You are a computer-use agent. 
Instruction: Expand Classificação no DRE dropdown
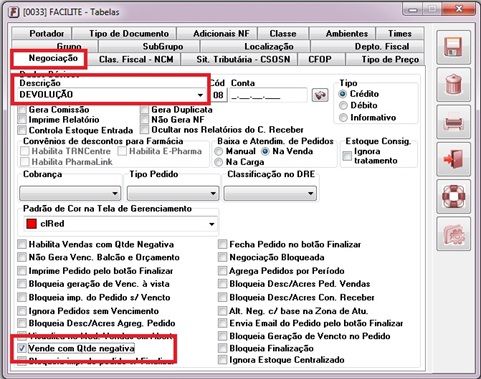pyautogui.click(x=270, y=193)
